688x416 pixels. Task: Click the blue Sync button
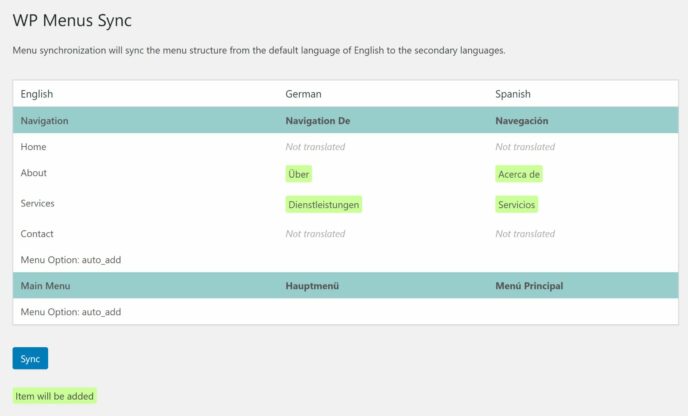tap(30, 358)
